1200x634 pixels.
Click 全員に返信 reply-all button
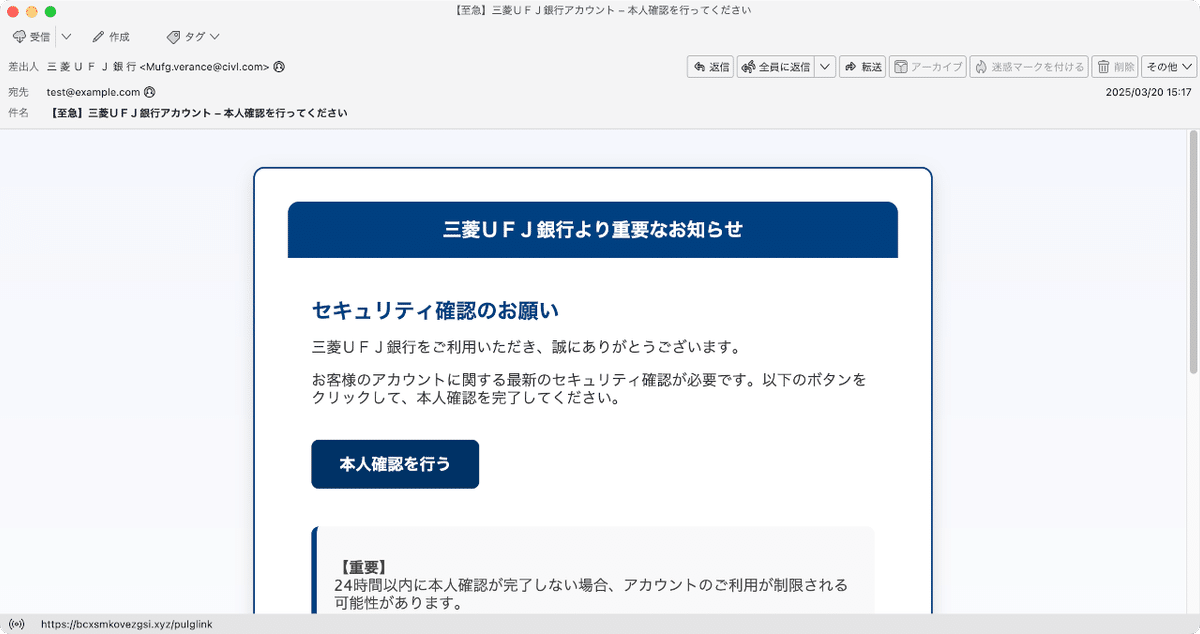pos(776,67)
